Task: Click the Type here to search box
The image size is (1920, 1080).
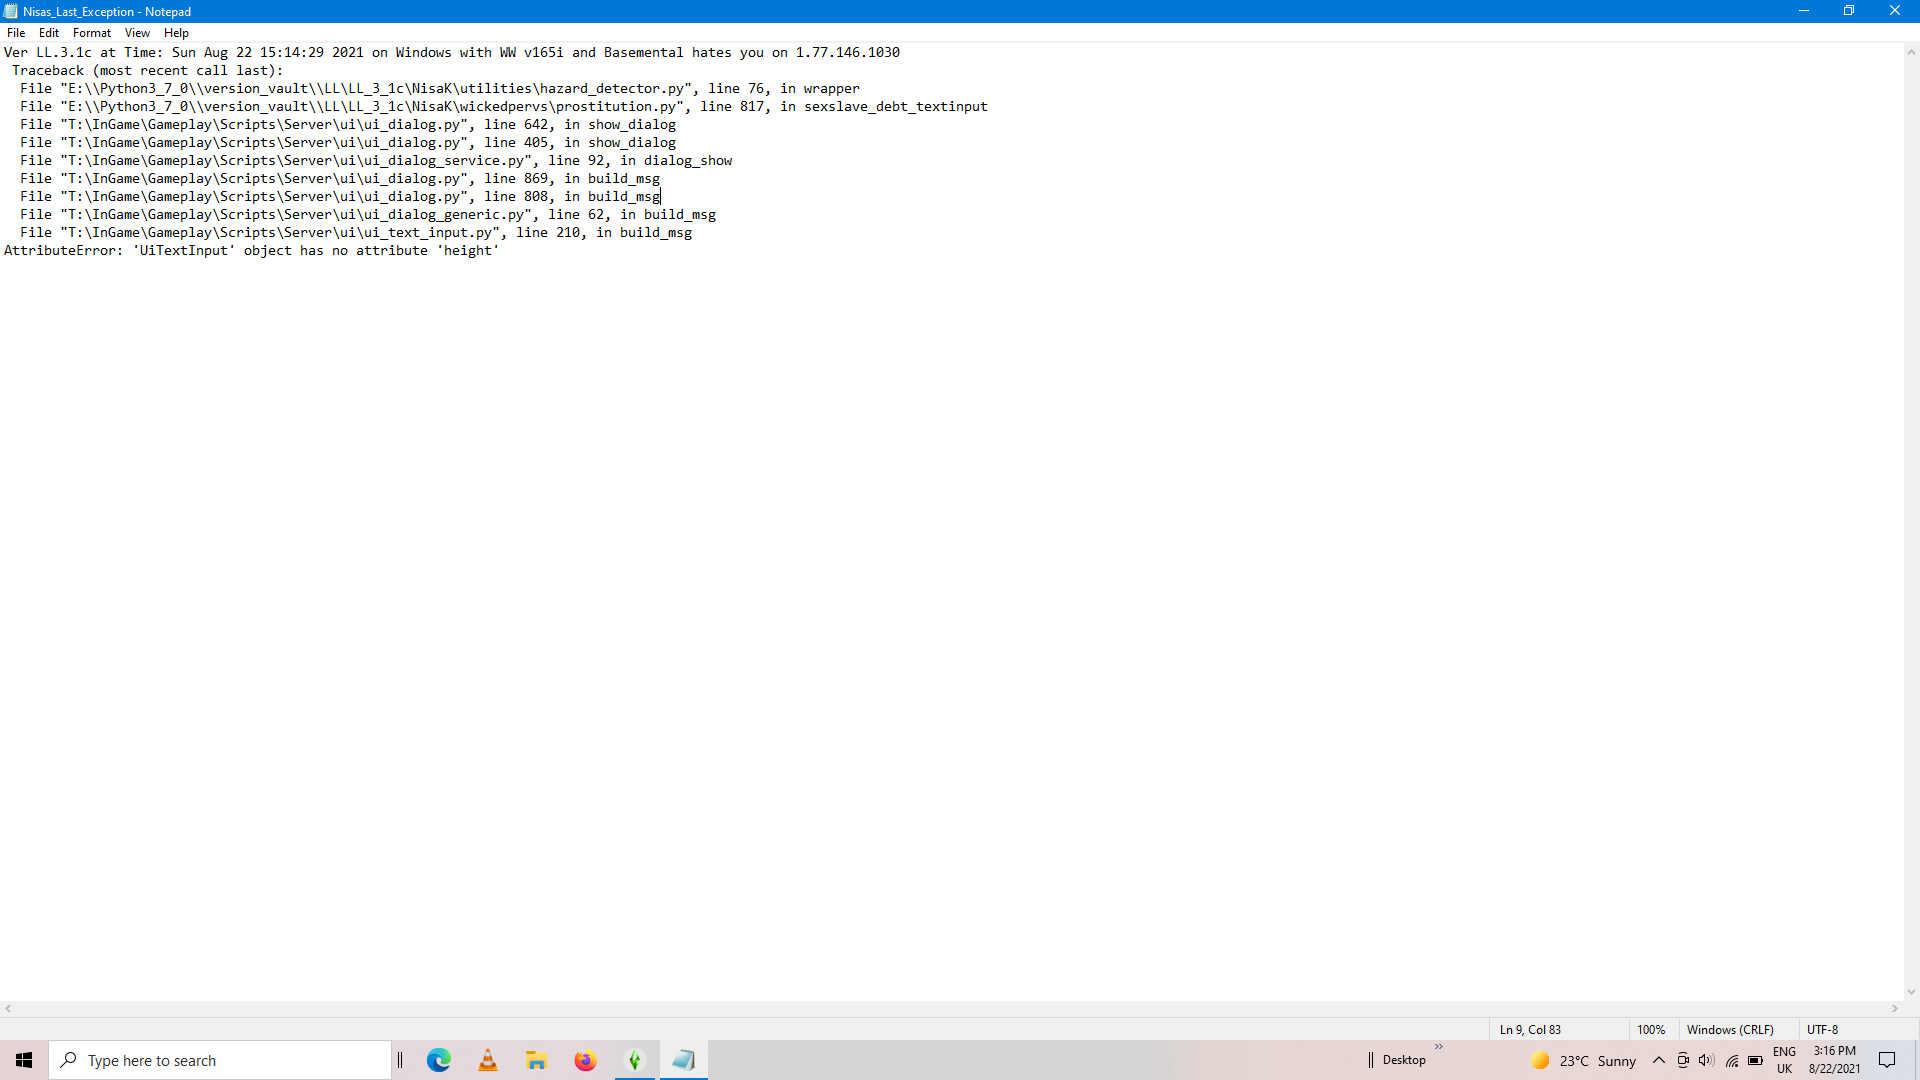Action: point(220,1060)
